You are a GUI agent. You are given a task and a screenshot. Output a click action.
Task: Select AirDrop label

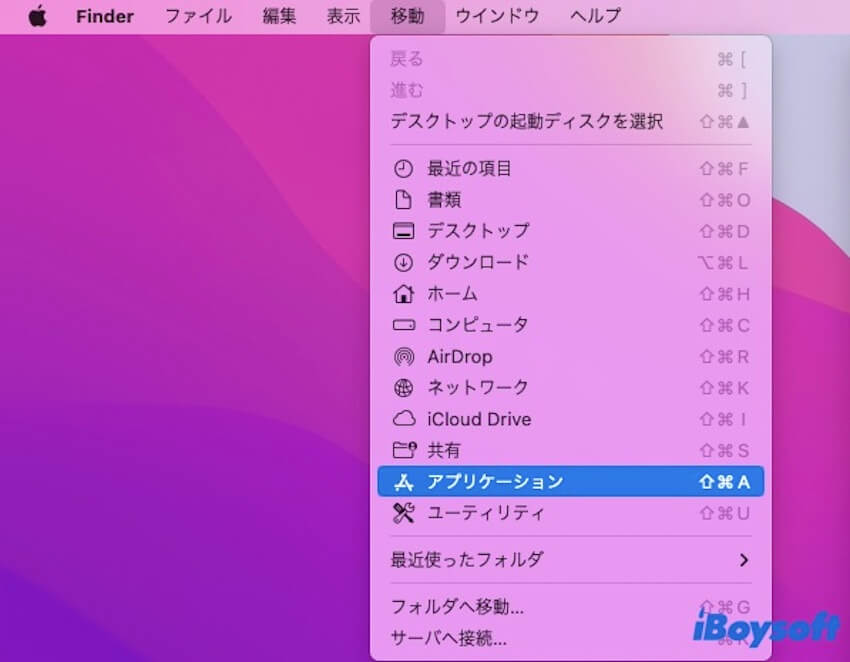(460, 357)
